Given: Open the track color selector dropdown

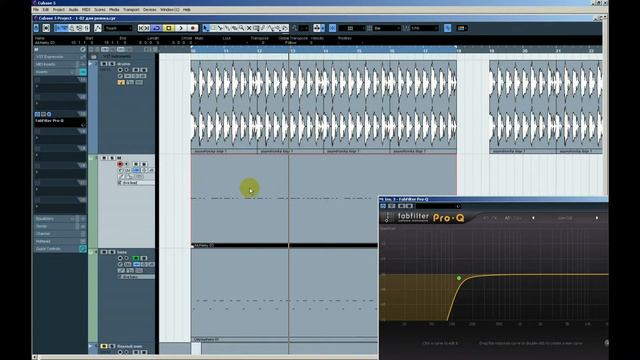Looking at the screenshot, I should tap(462, 28).
